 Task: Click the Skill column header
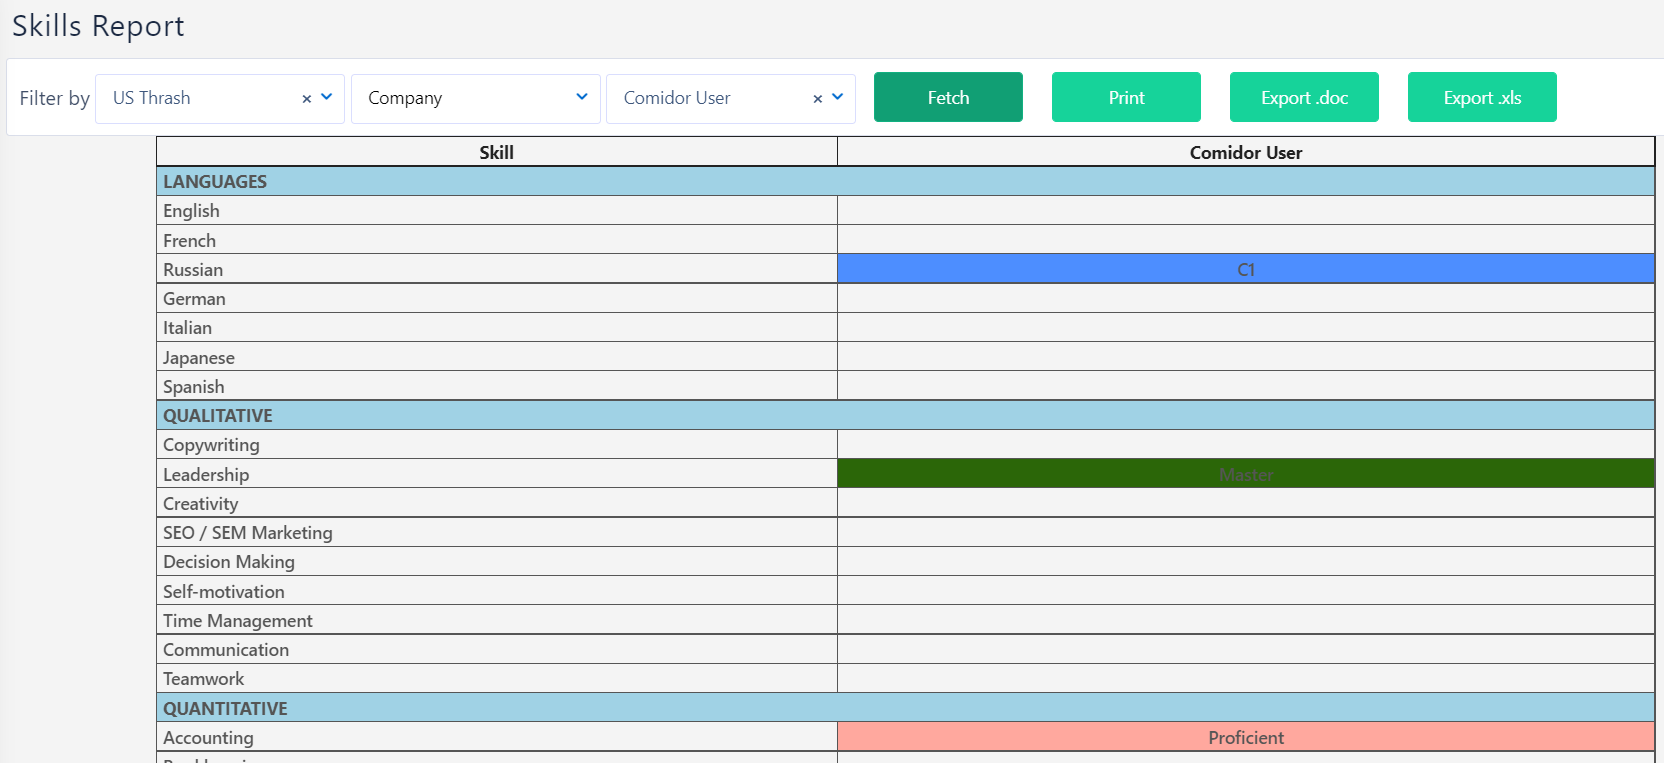click(497, 152)
